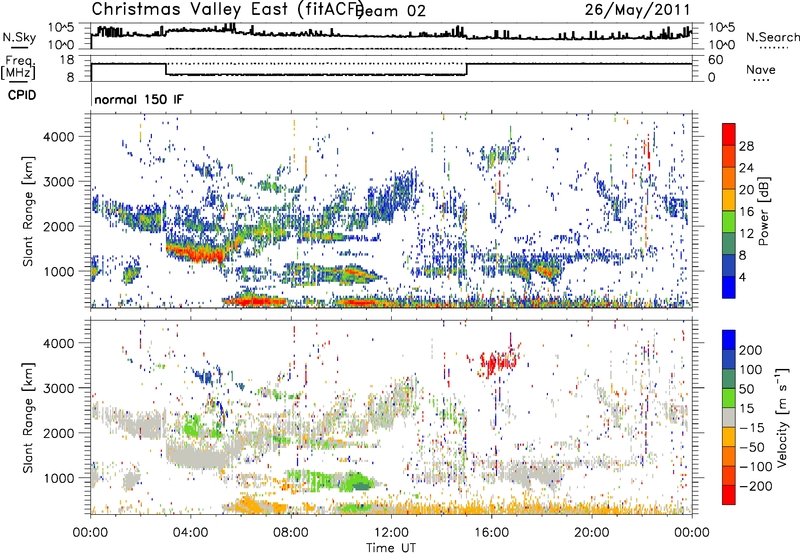Click the 18 MHz frequency axis label
Image resolution: width=800 pixels, height=554 pixels.
[67, 60]
